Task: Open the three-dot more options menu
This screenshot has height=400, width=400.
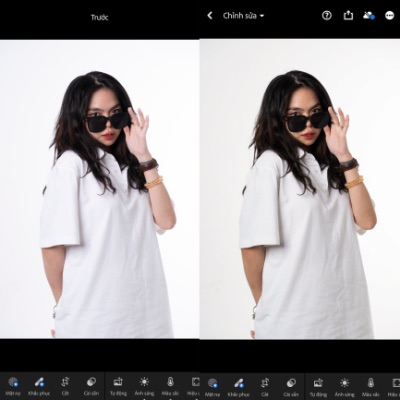Action: coord(389,16)
